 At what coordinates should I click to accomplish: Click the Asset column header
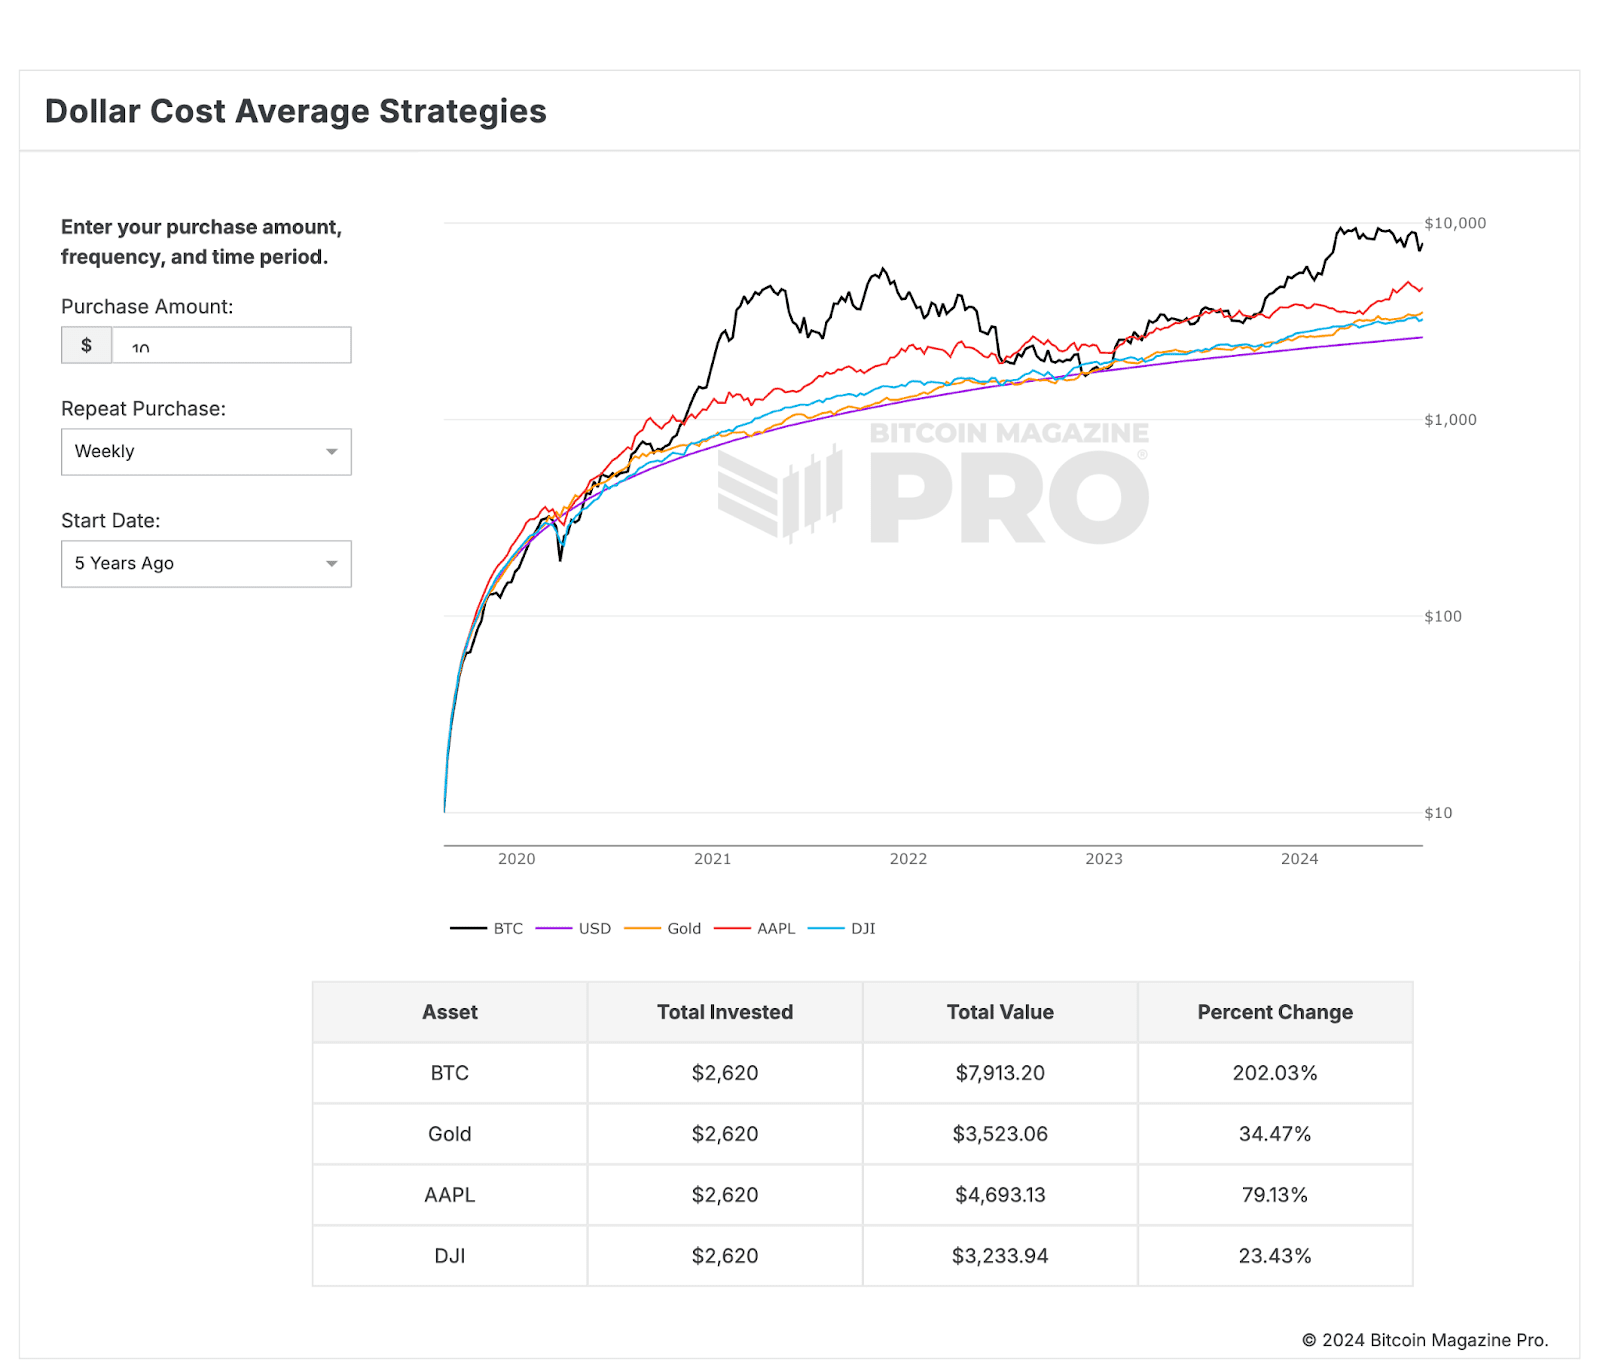click(450, 1012)
